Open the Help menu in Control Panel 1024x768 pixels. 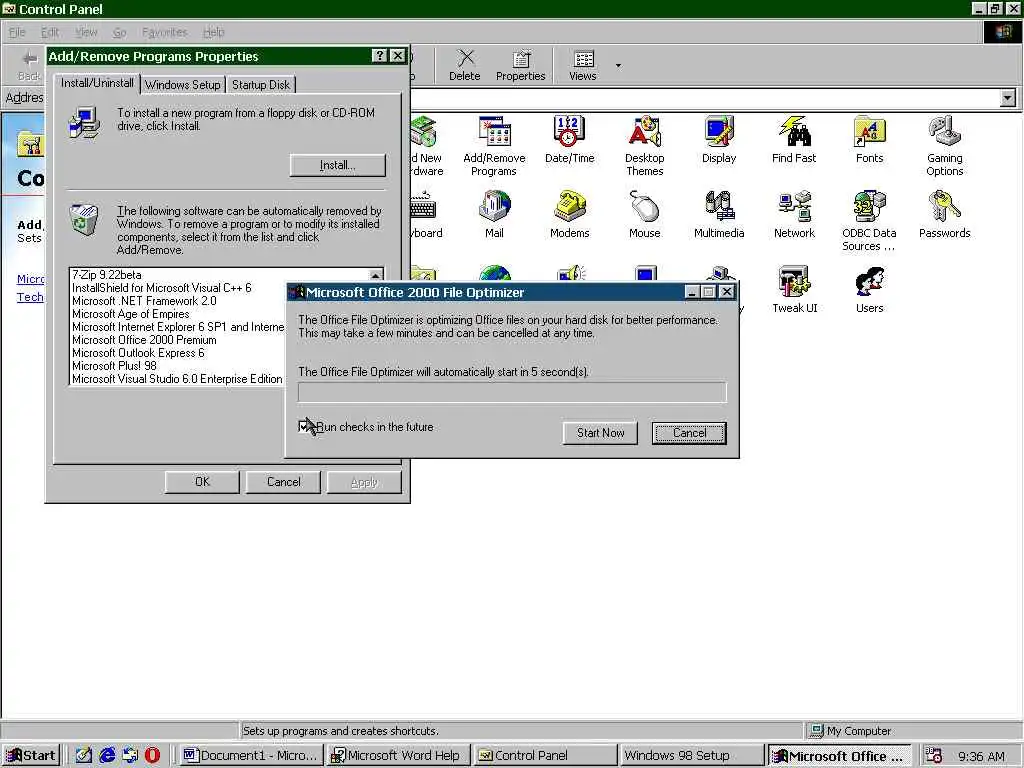pos(214,32)
